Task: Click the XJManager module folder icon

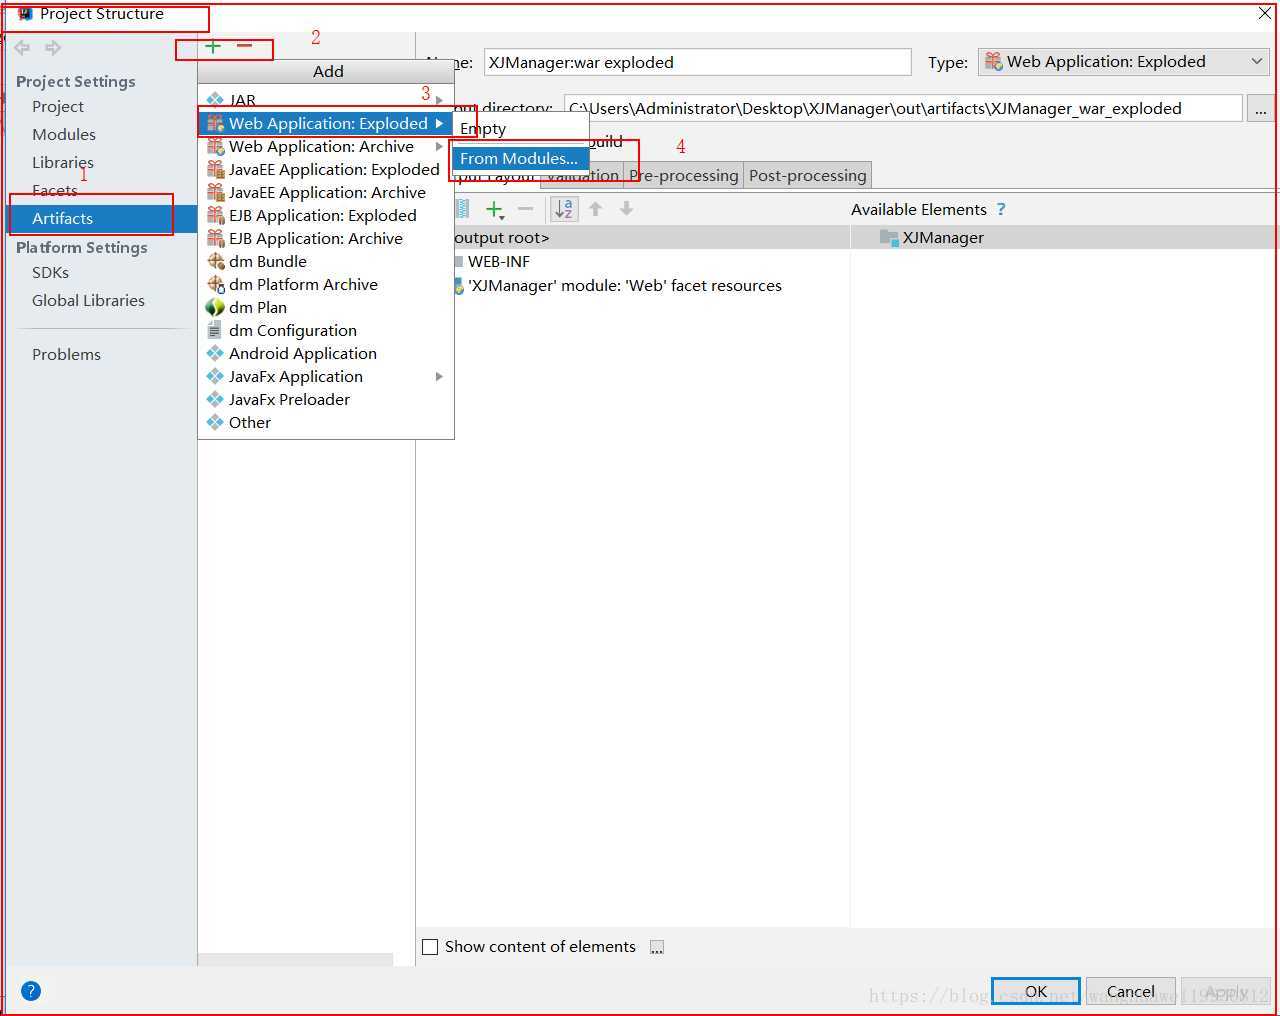Action: tap(889, 237)
